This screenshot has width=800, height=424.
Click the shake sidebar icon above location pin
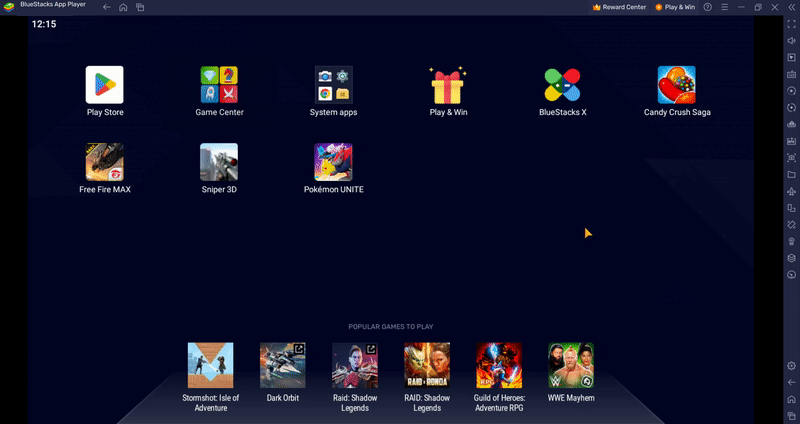coord(791,225)
